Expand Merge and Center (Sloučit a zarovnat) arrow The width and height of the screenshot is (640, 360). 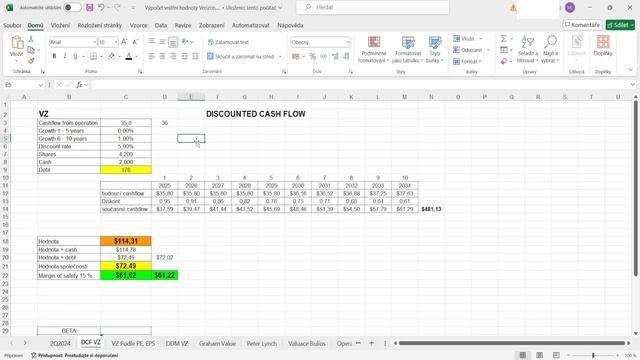280,57
